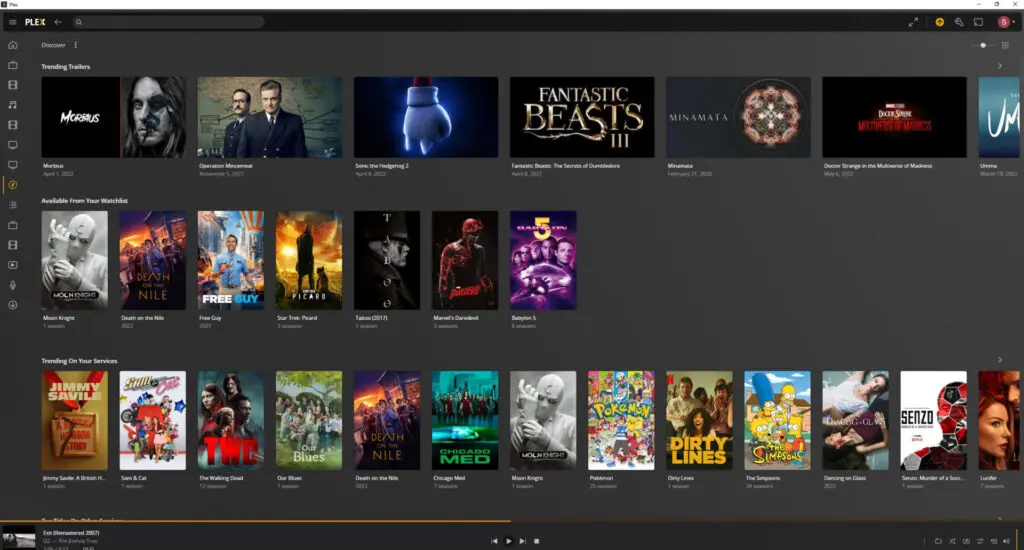Toggle shuffle in the player bar
The width and height of the screenshot is (1024, 550).
952,541
